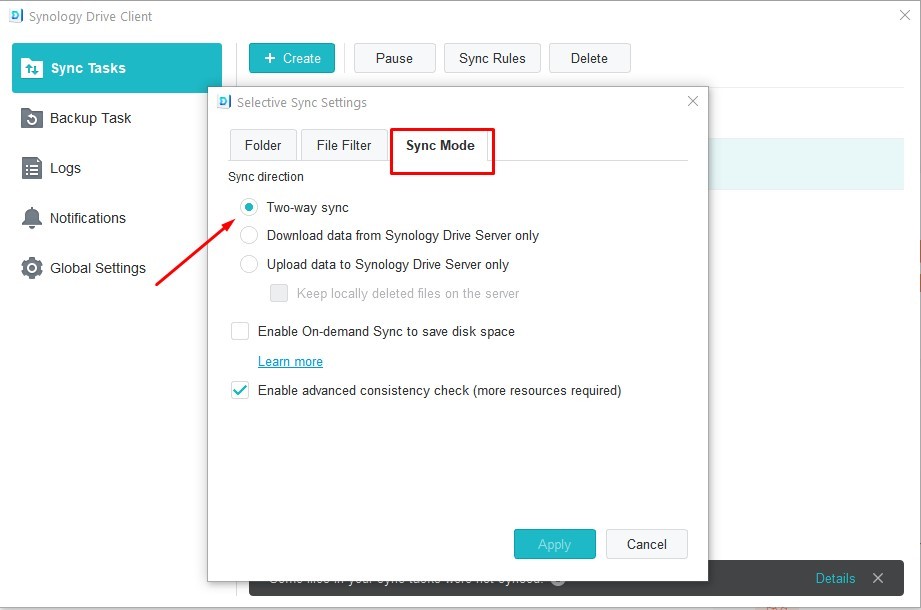Click the Logs list icon

pos(32,168)
